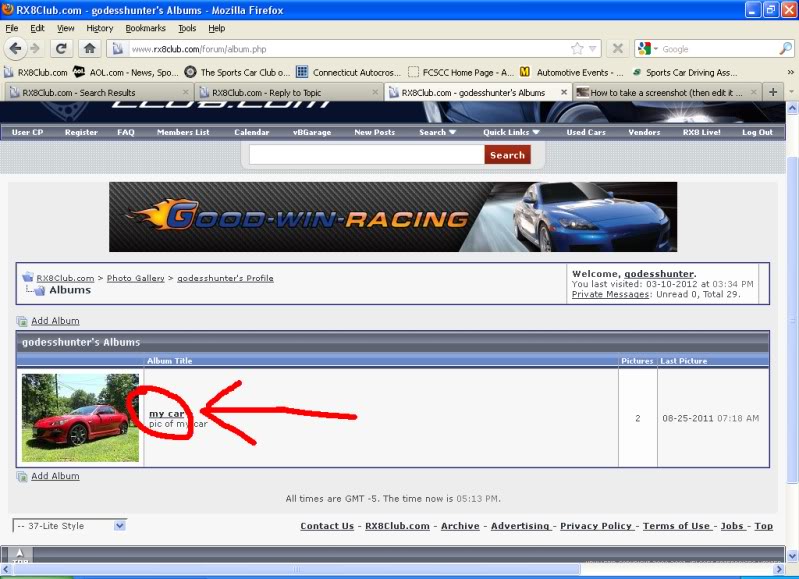This screenshot has height=579, width=799.
Task: Open the Private Messages link
Action: (x=610, y=294)
